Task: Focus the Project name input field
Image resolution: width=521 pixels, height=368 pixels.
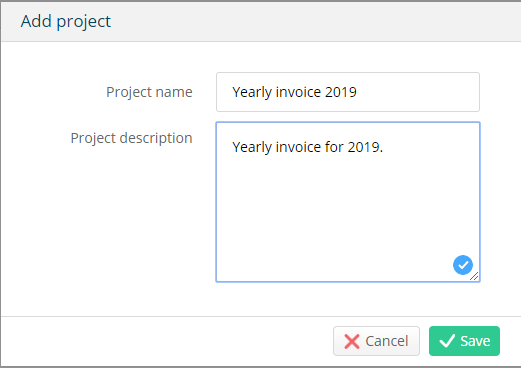Action: [x=348, y=92]
